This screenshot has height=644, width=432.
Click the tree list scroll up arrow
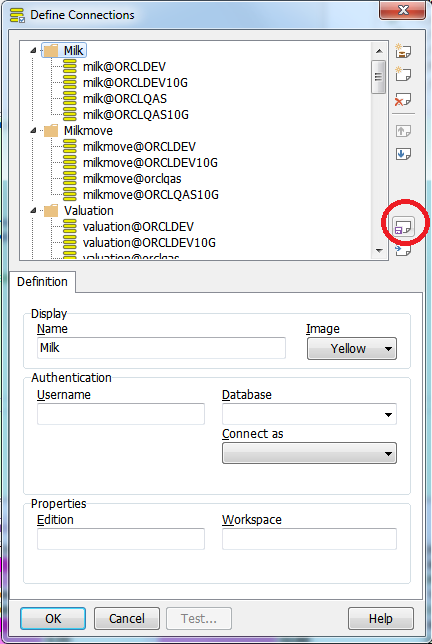coord(379,51)
